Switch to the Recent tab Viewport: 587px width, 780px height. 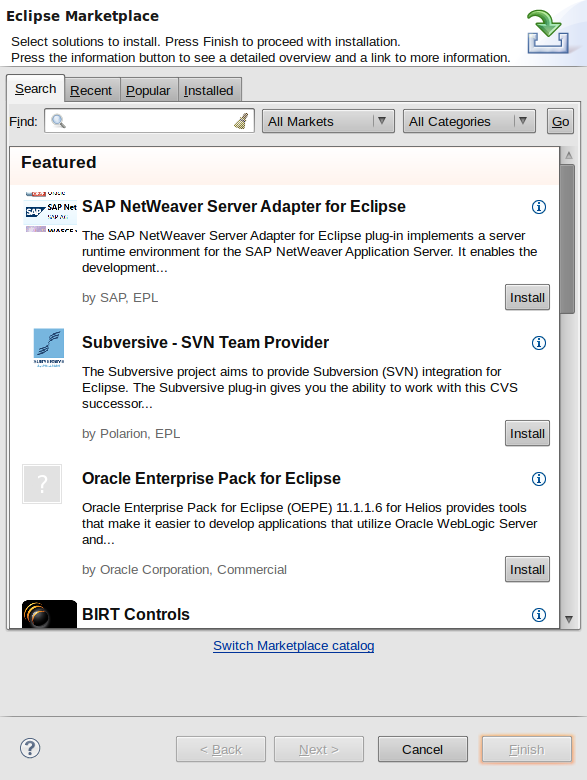(91, 91)
